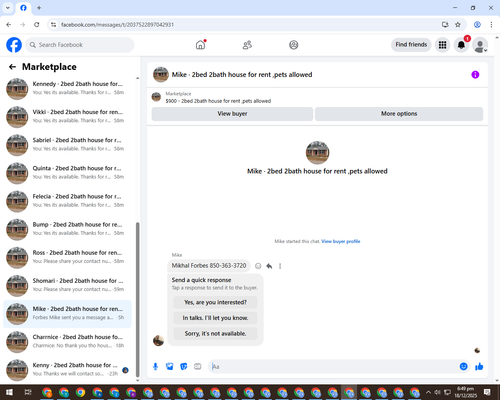The image size is (500, 400).
Task: Reload the page in Chrome
Action: coord(37,25)
